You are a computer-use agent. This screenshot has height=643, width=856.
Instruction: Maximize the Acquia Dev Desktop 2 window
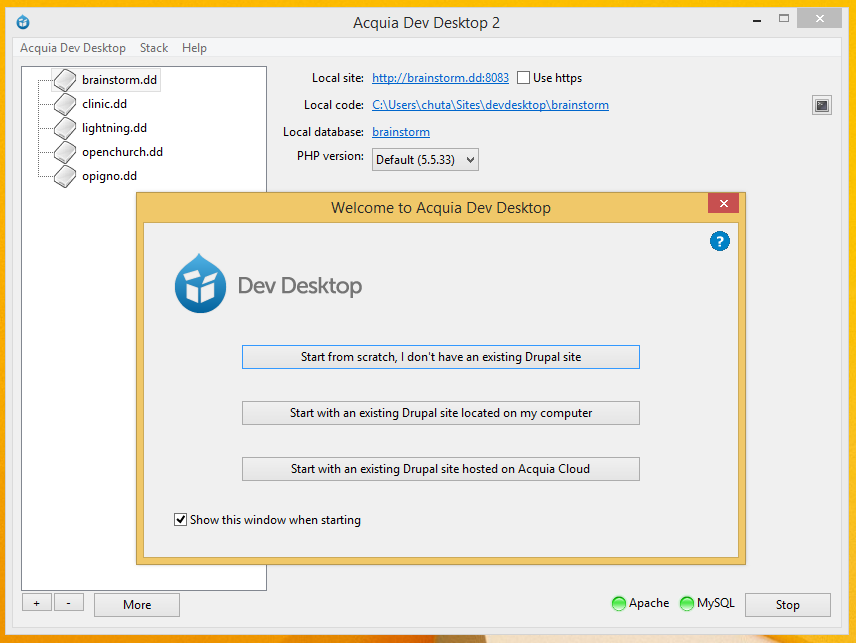[x=784, y=19]
